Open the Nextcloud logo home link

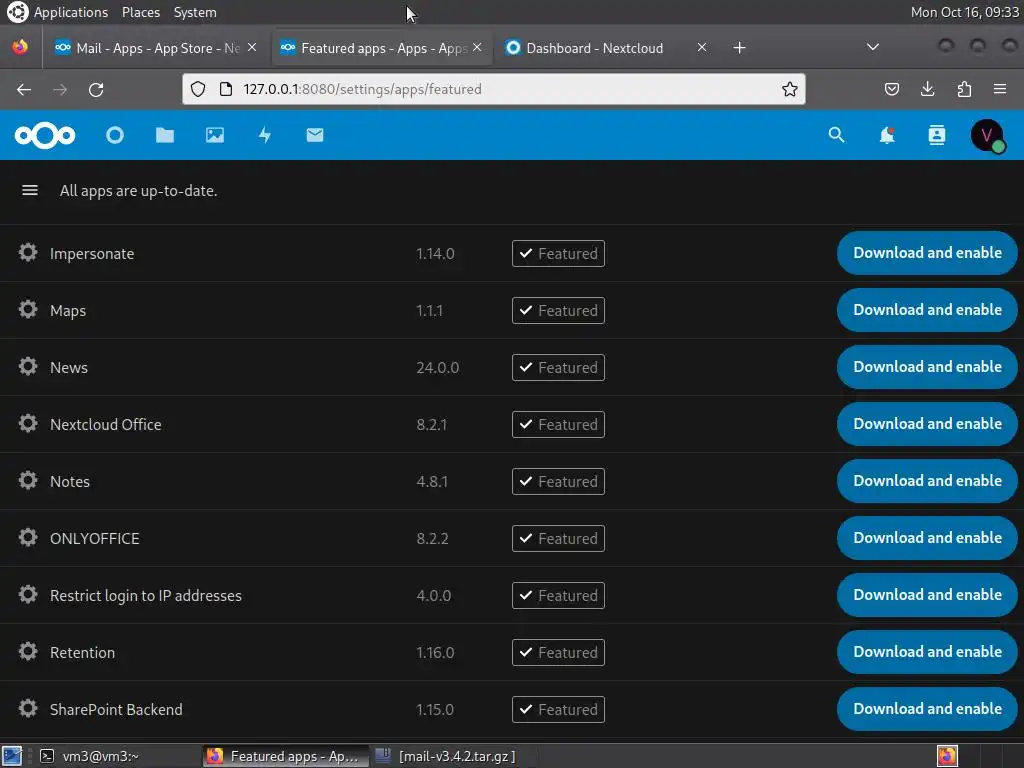pyautogui.click(x=45, y=135)
